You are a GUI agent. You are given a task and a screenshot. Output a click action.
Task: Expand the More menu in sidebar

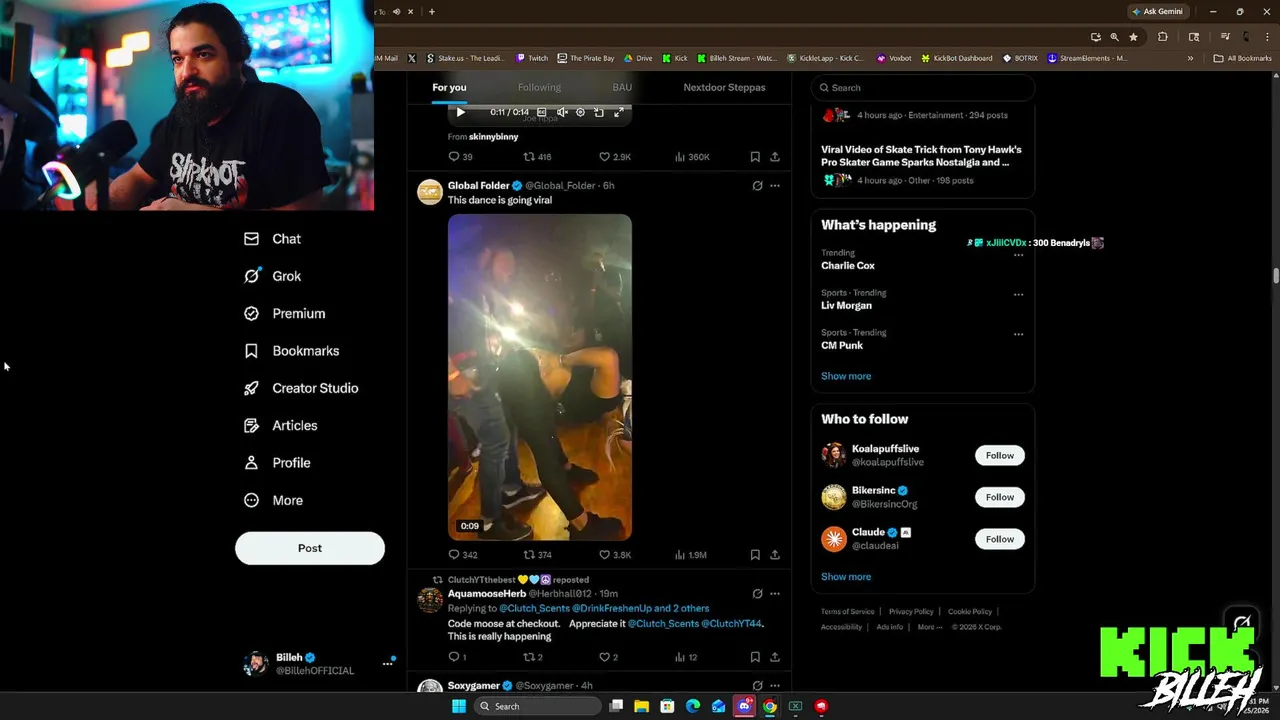pyautogui.click(x=273, y=500)
